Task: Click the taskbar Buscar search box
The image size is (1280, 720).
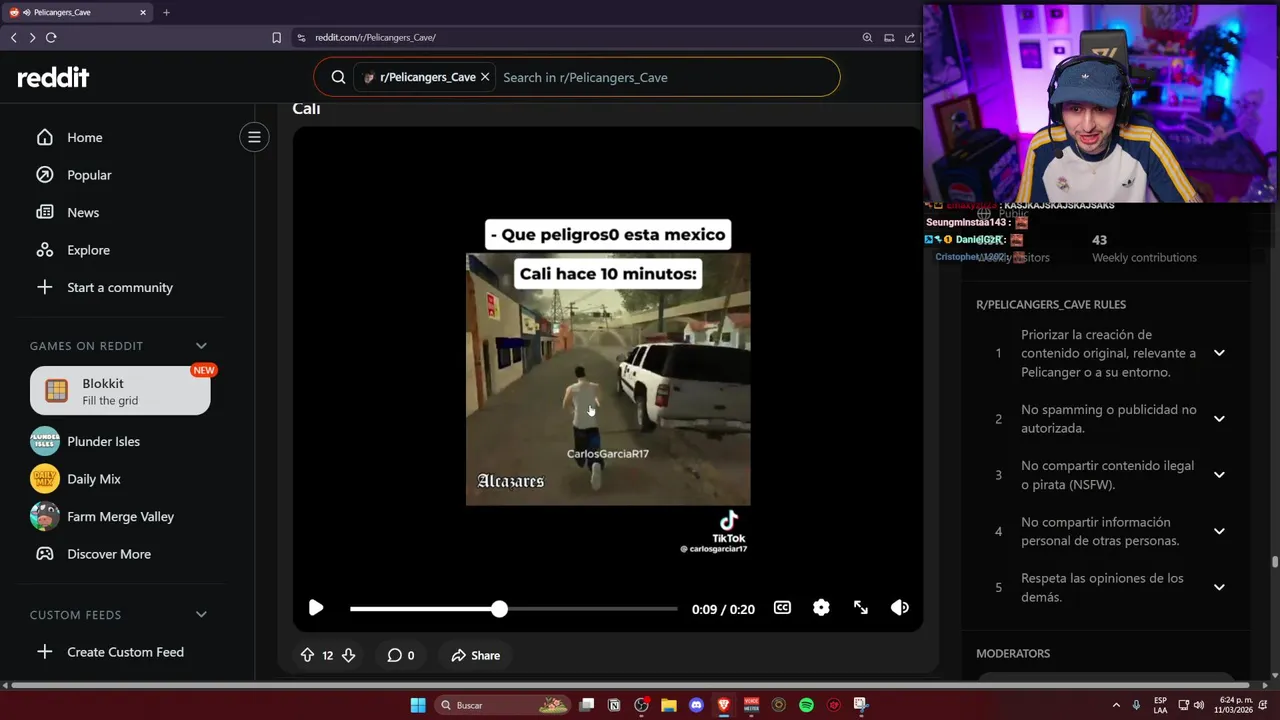Action: [504, 705]
